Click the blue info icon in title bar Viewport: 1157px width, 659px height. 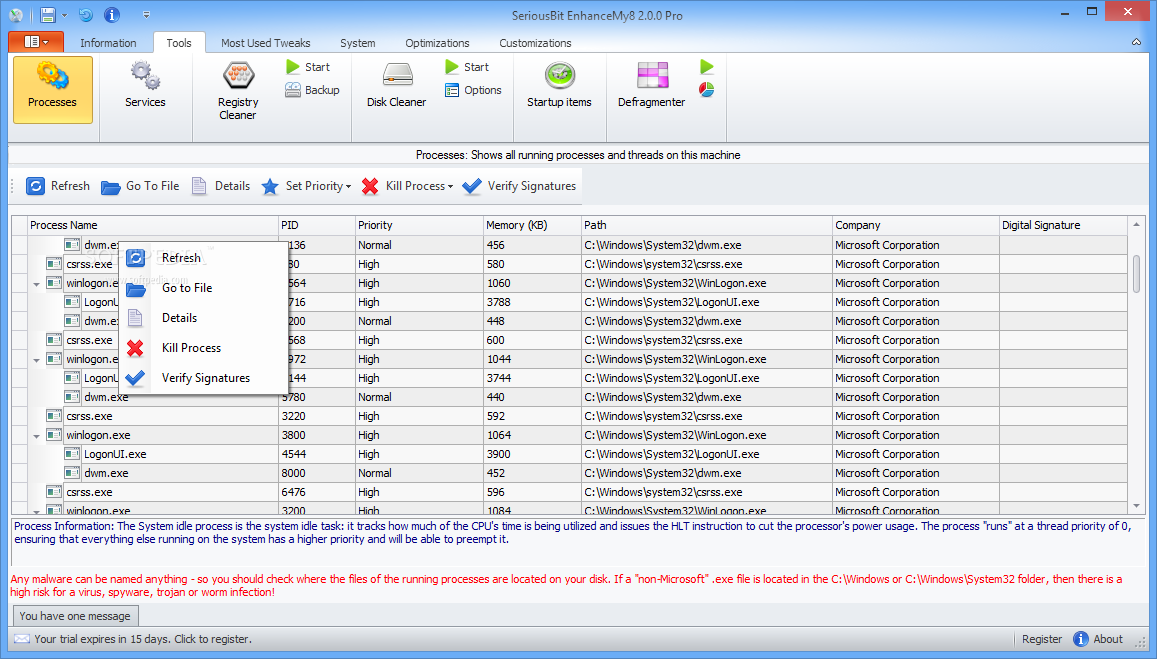tap(111, 15)
